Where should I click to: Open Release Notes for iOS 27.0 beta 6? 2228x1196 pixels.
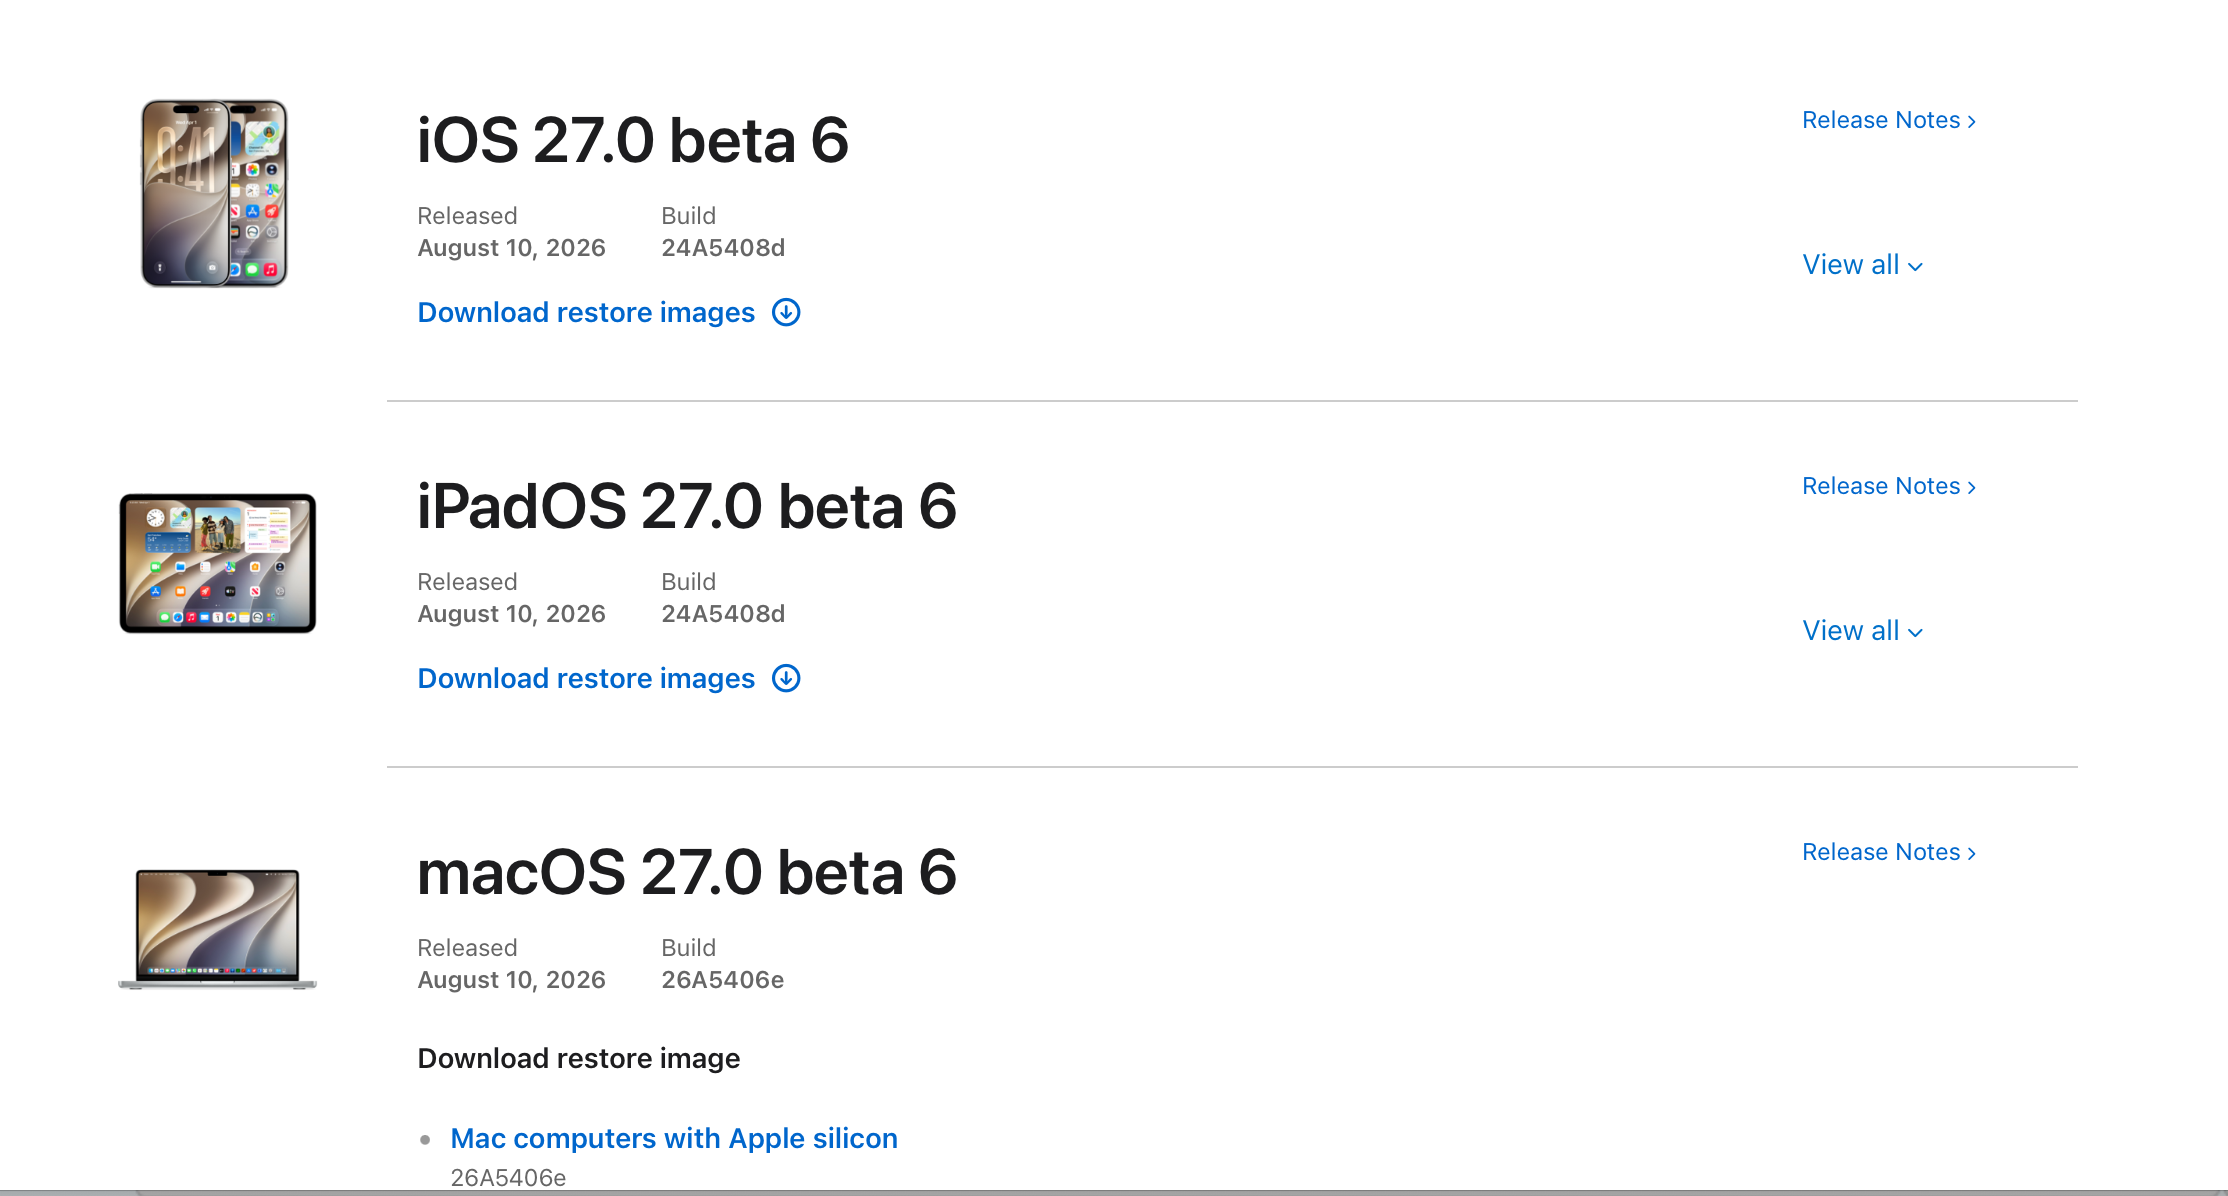(1889, 120)
